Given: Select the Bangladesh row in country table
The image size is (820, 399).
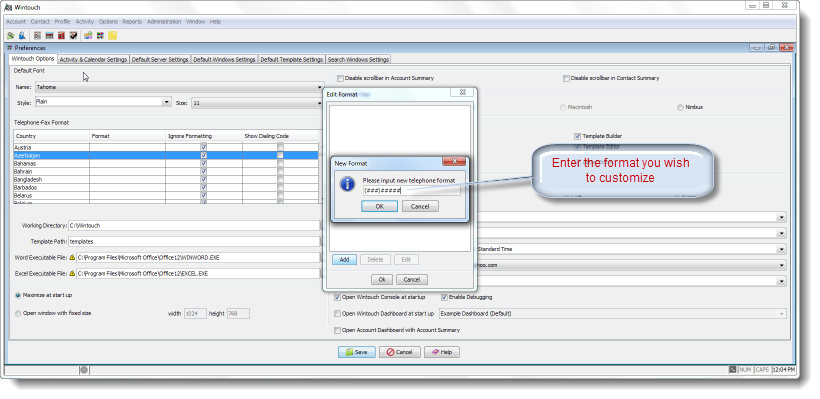Looking at the screenshot, I should click(x=166, y=179).
